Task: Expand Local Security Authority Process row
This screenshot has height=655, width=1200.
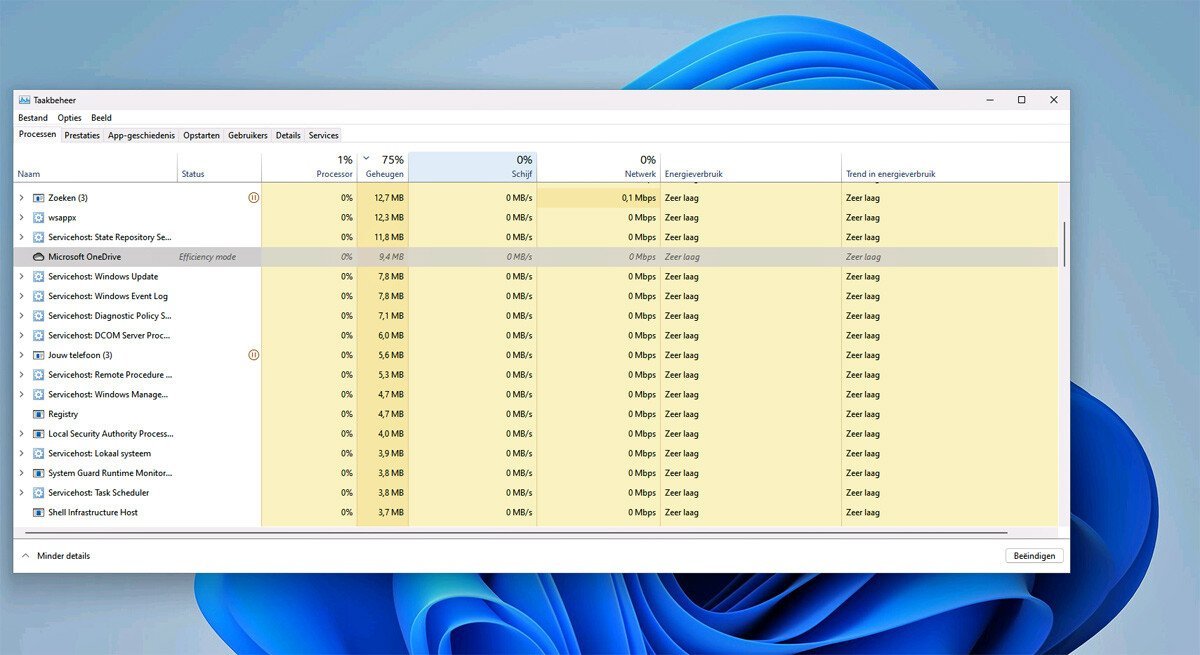Action: click(21, 434)
